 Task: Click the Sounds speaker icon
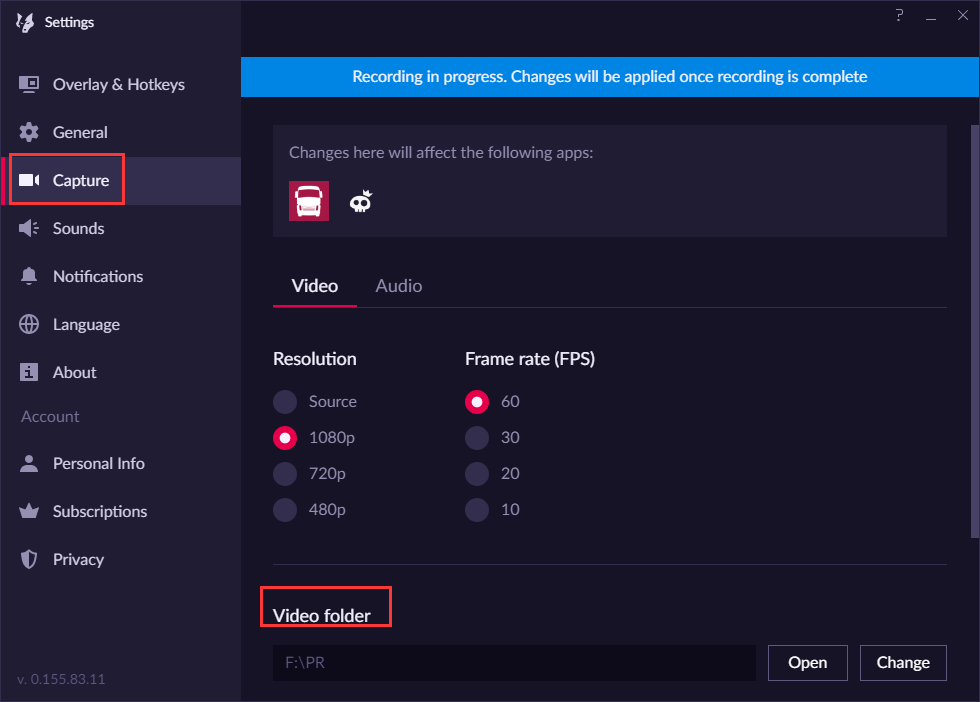(x=29, y=228)
